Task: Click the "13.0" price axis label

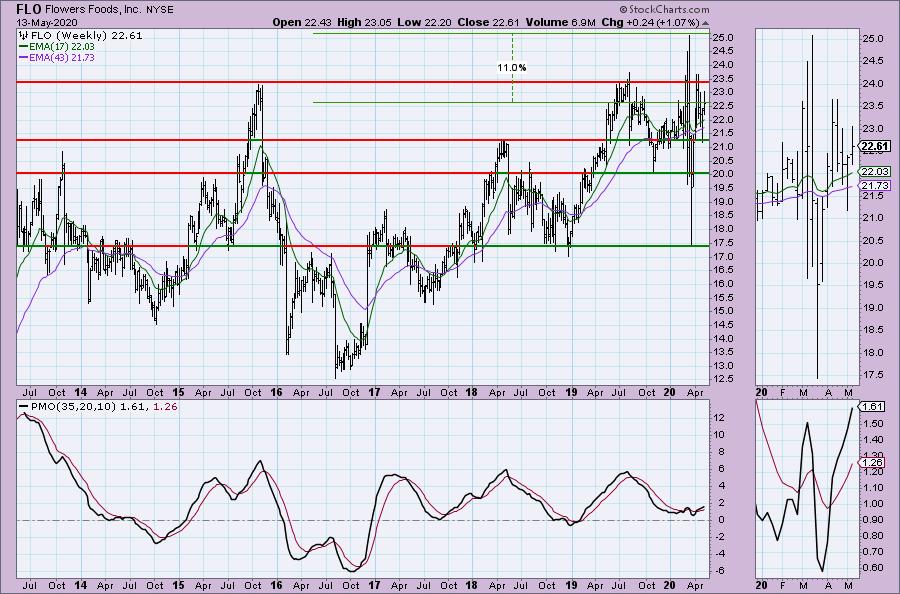Action: 721,366
